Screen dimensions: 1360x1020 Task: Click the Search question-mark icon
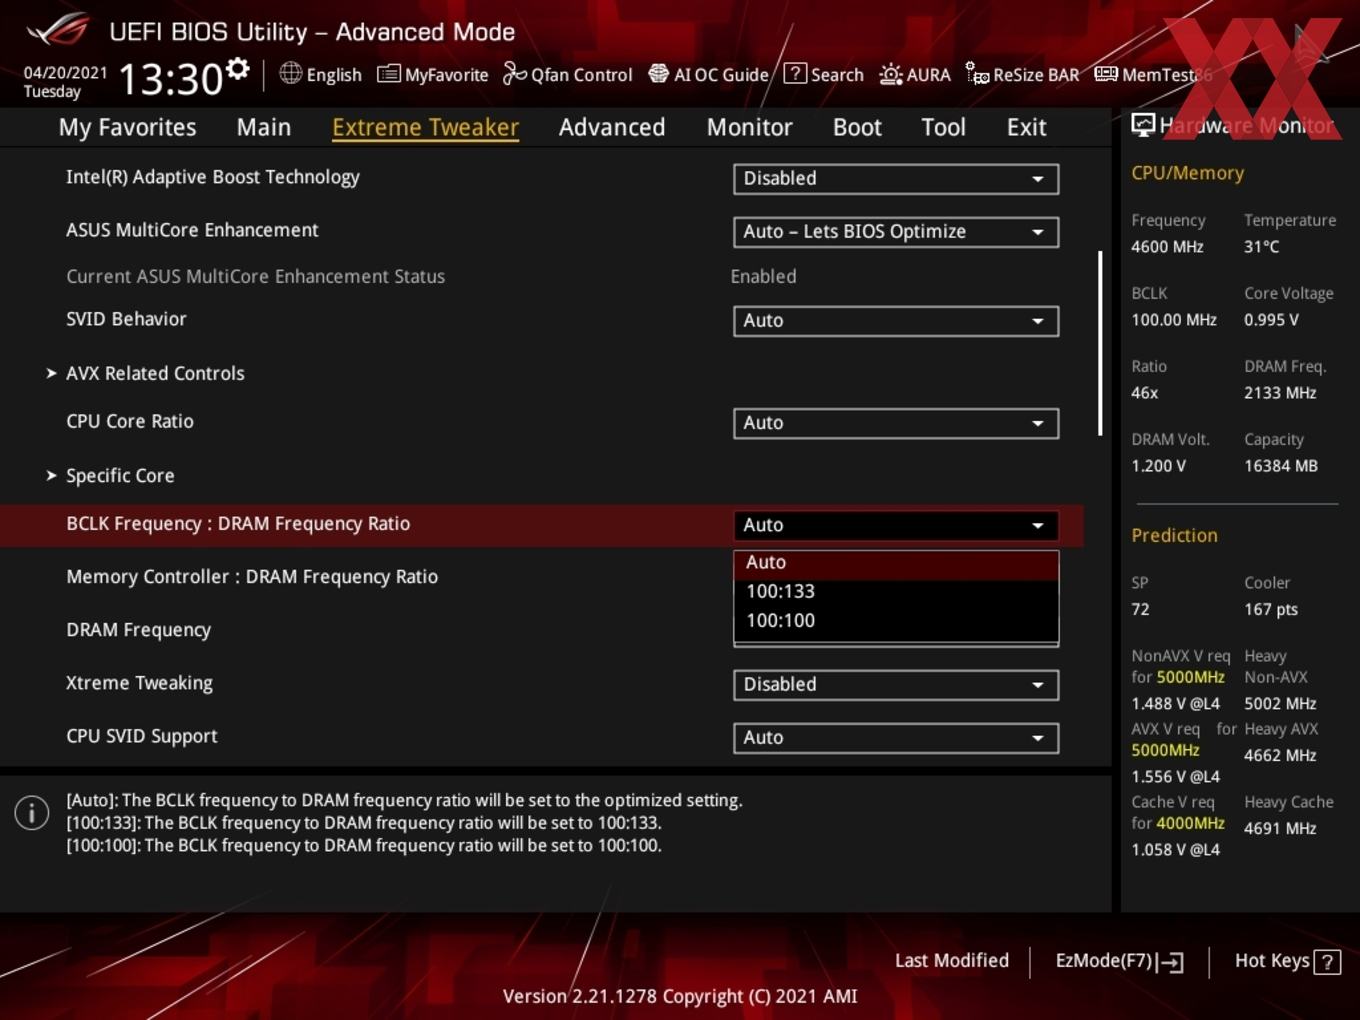click(795, 73)
